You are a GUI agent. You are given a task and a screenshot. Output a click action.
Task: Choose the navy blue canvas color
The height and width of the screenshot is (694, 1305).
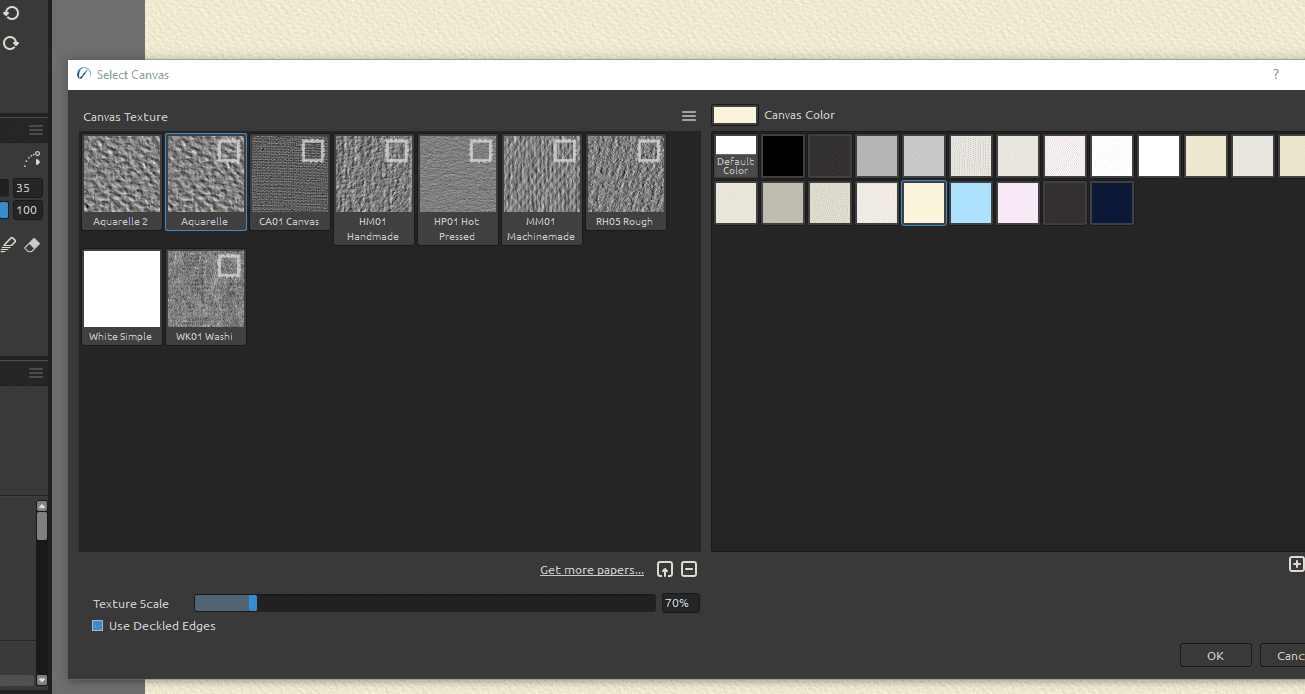tap(1112, 203)
